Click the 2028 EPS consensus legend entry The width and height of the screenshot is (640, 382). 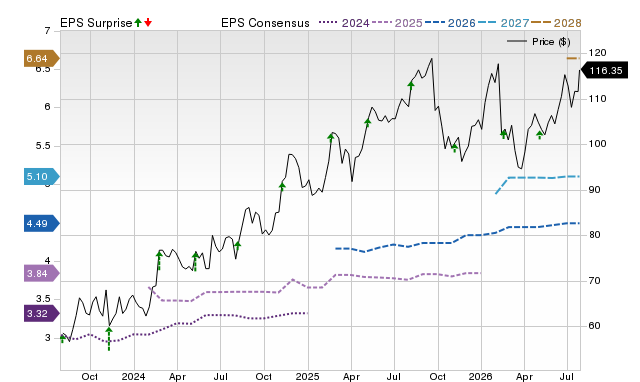[x=556, y=23]
